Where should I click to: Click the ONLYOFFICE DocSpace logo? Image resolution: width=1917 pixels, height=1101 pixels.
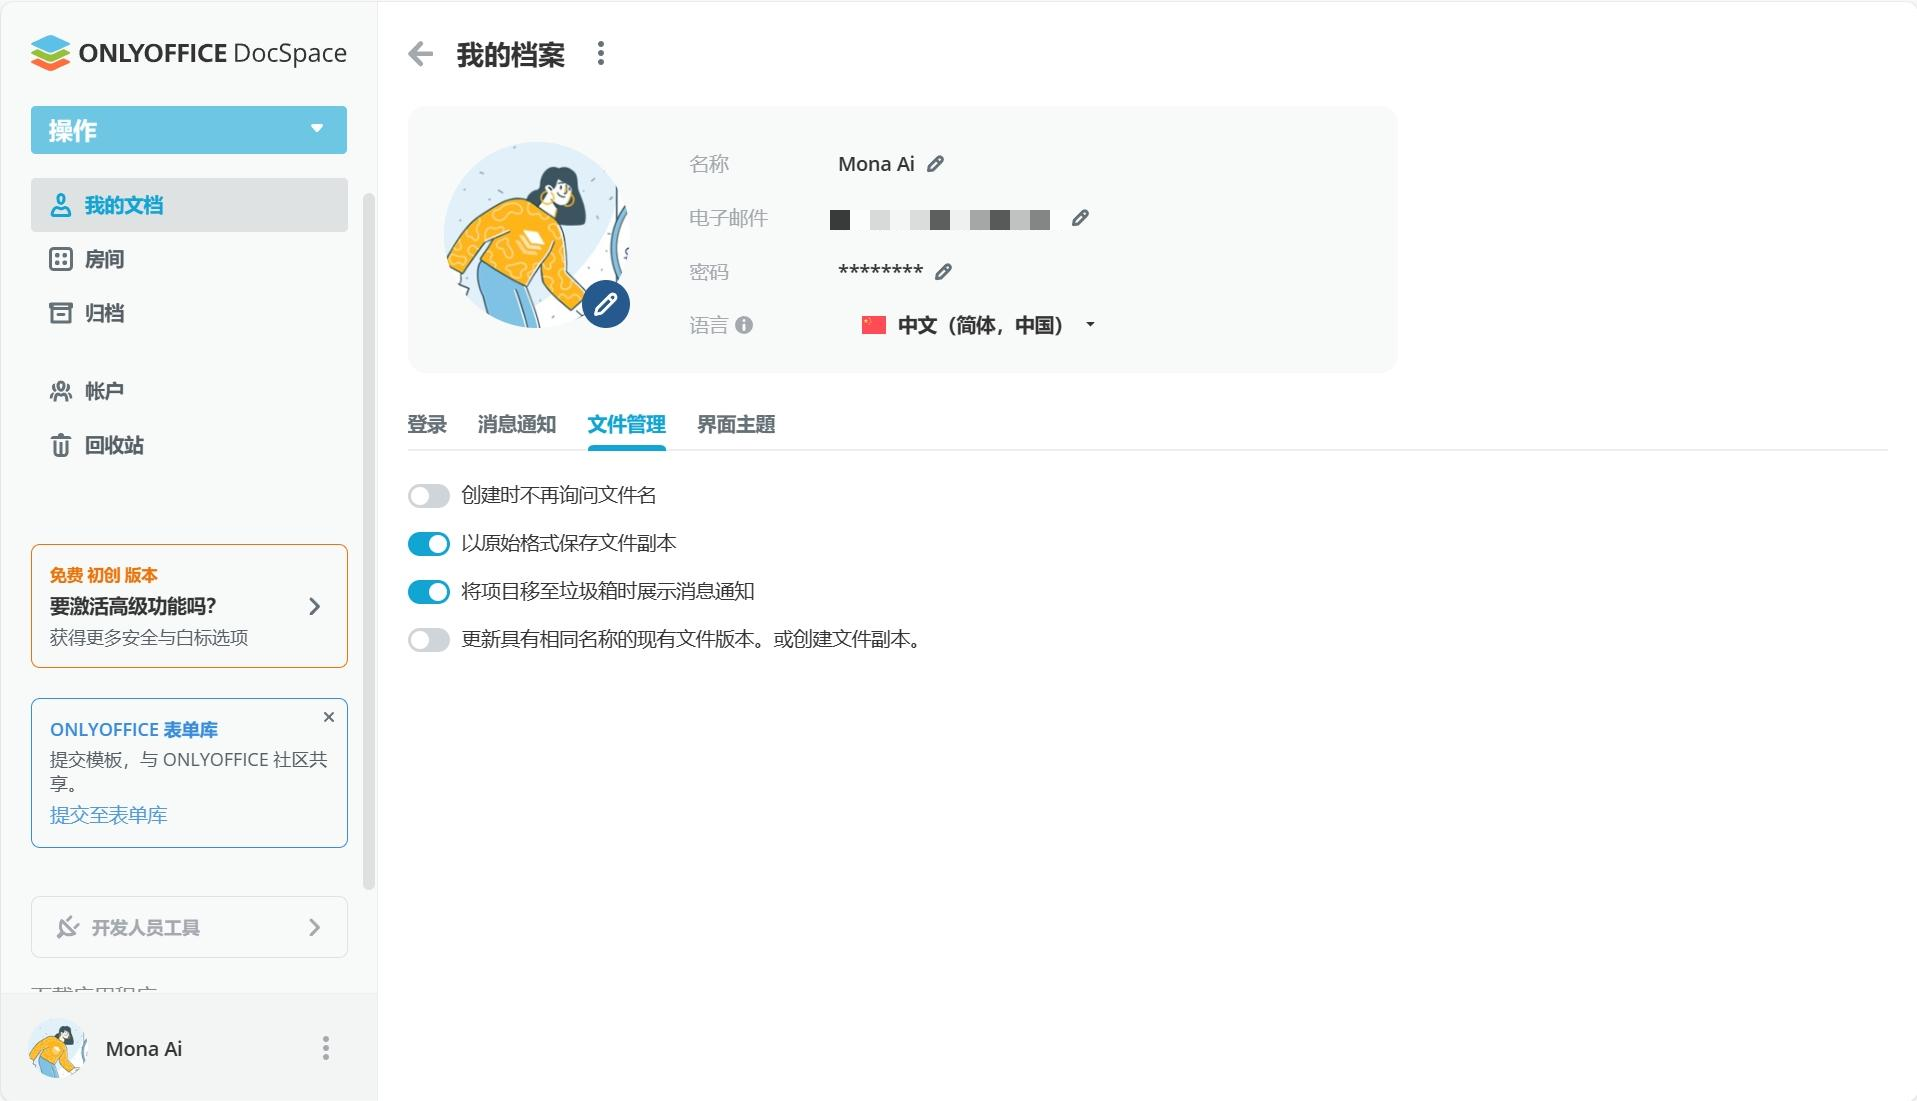[x=189, y=52]
